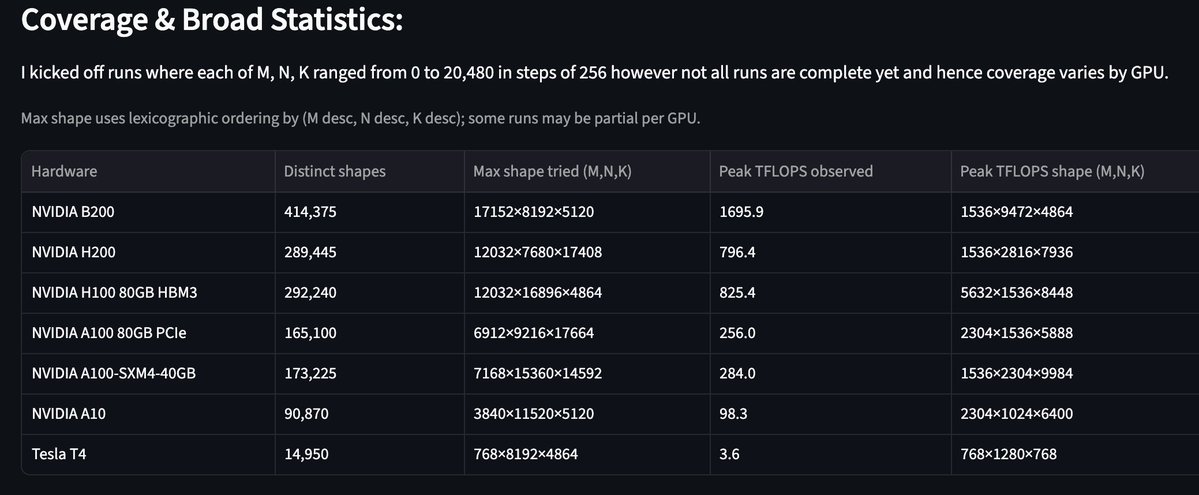Click the 768×1280×768 peak shape cell

[x=1008, y=454]
